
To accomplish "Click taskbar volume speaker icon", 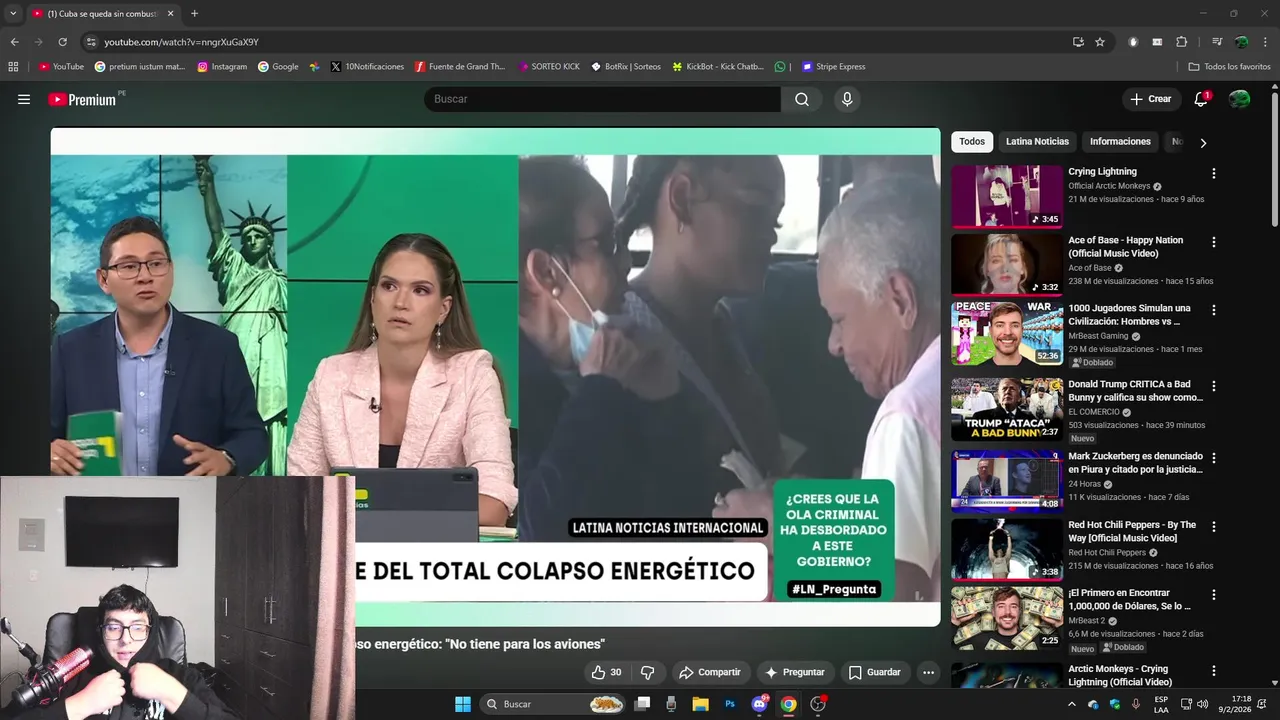I will tap(1202, 704).
